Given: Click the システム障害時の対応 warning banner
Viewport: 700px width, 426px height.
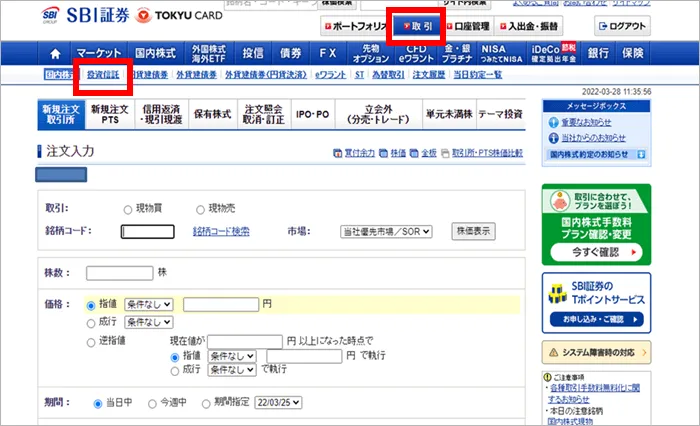Looking at the screenshot, I should tap(596, 352).
